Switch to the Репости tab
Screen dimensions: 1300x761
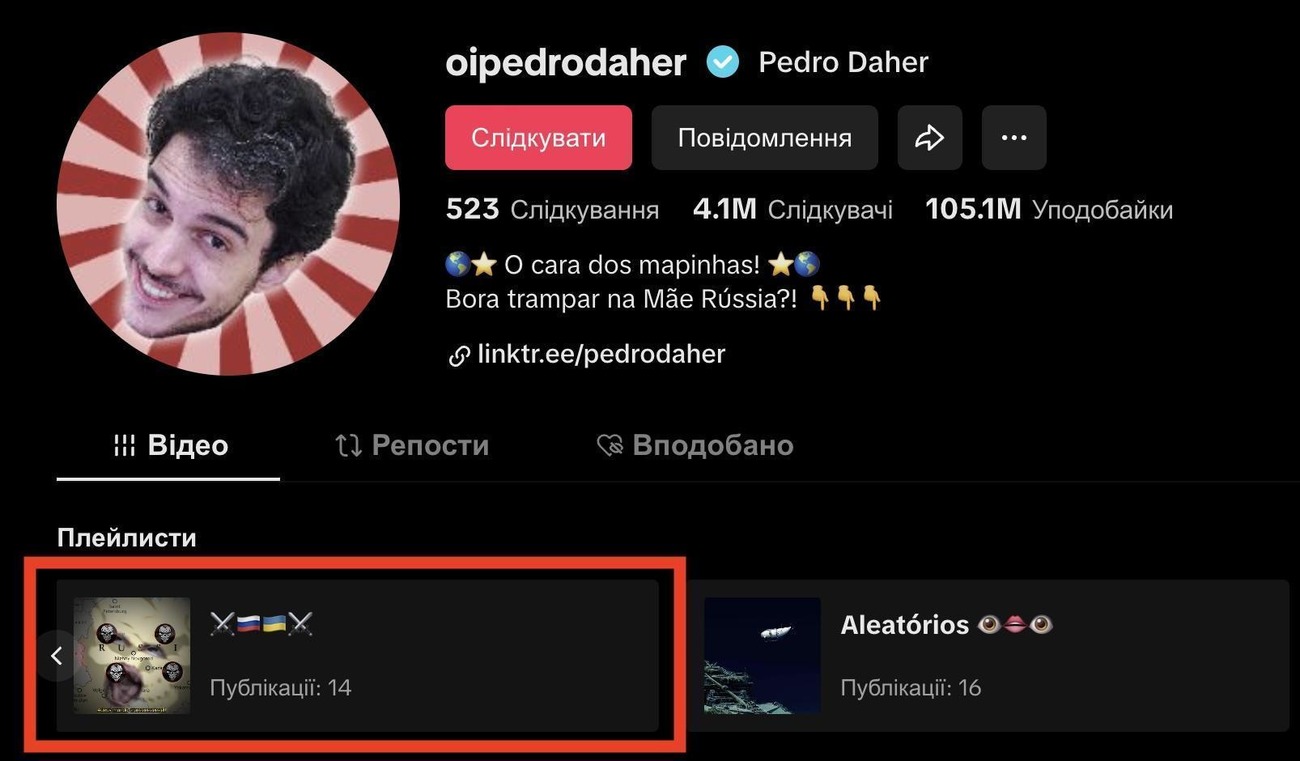click(x=411, y=446)
